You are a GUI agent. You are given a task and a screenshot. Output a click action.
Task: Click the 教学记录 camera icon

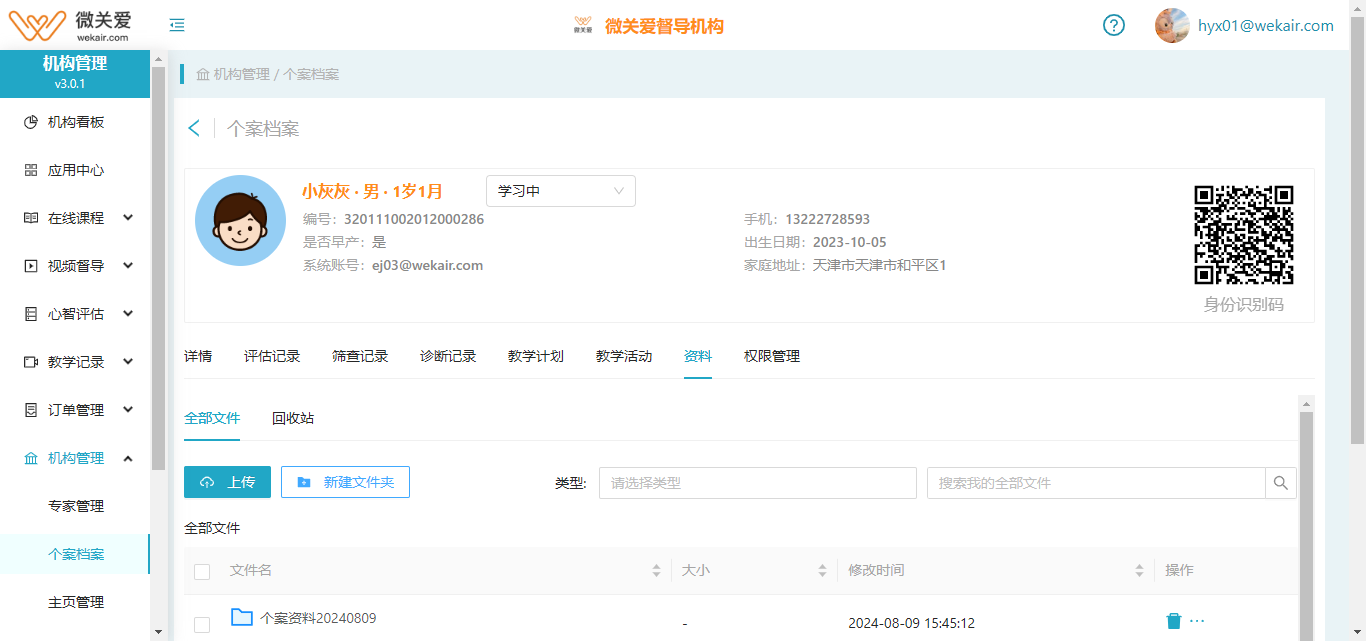click(x=31, y=362)
